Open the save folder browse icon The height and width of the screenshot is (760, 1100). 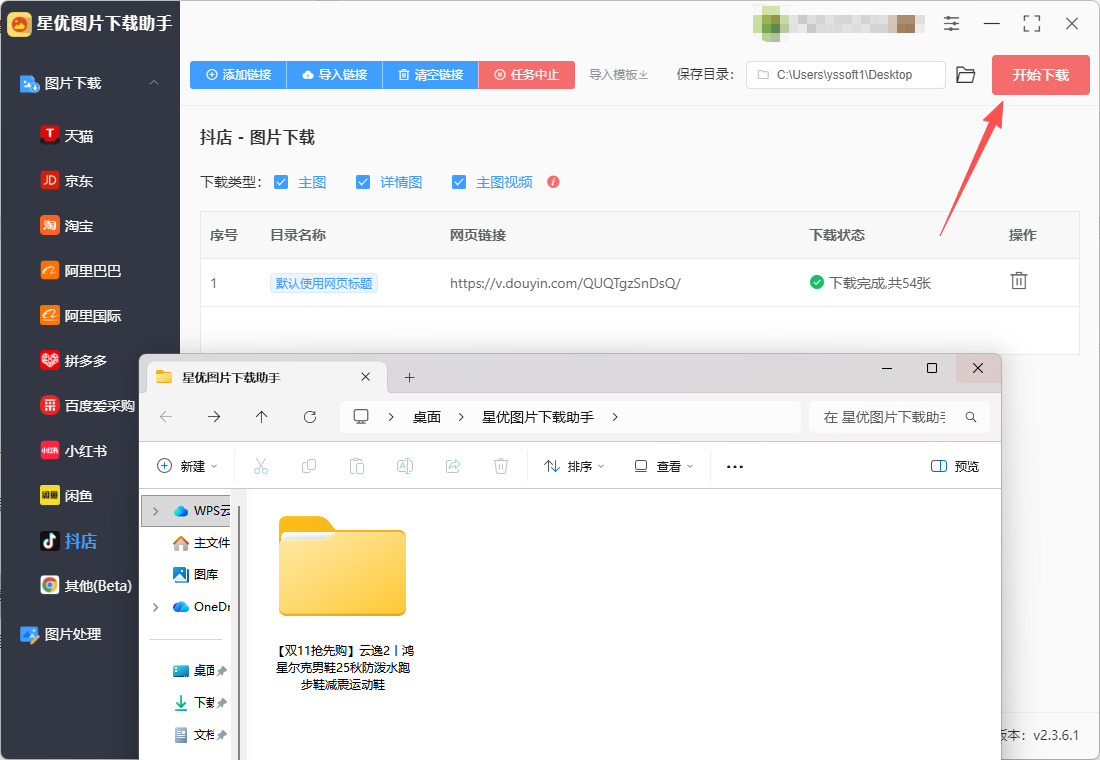point(966,74)
